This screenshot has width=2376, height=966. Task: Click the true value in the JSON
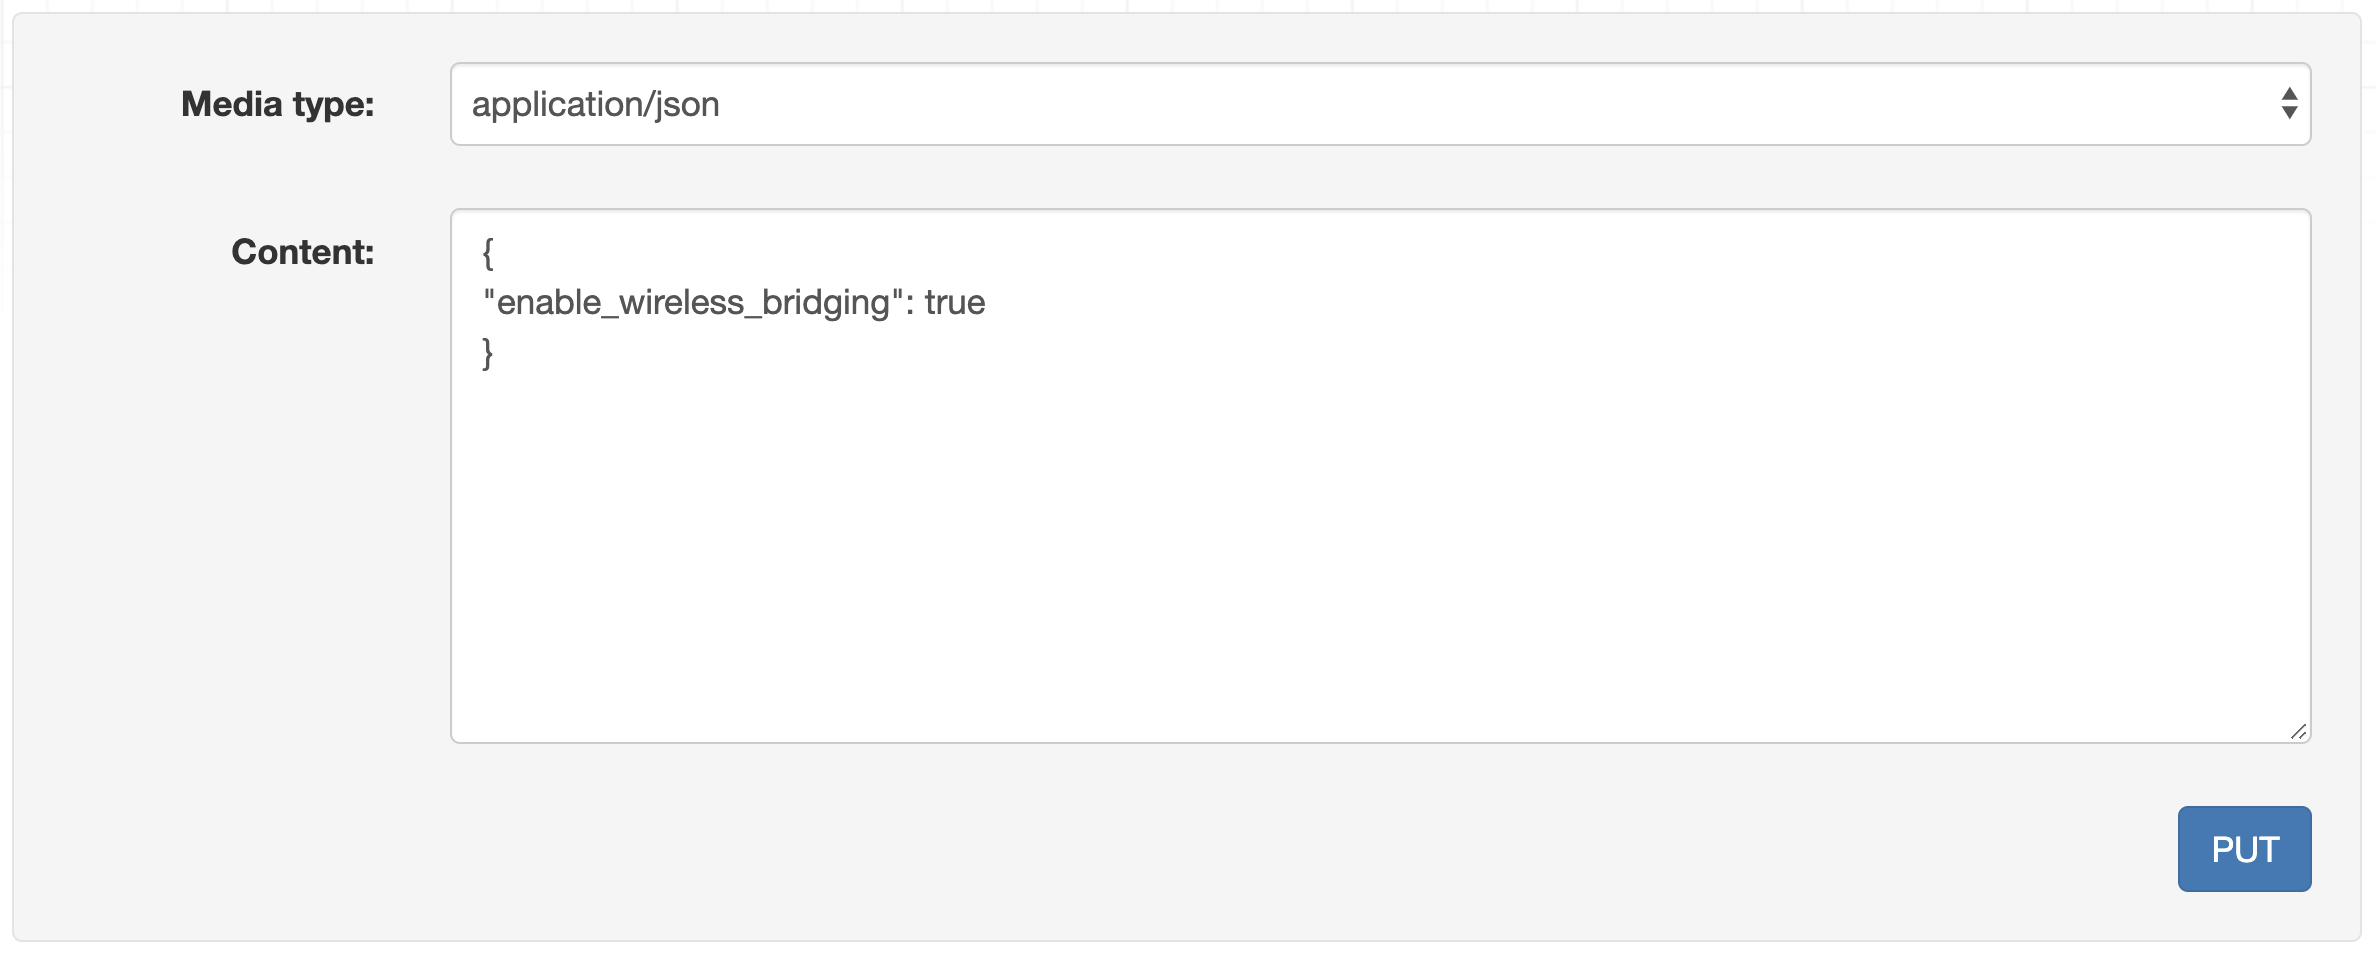pyautogui.click(x=955, y=303)
